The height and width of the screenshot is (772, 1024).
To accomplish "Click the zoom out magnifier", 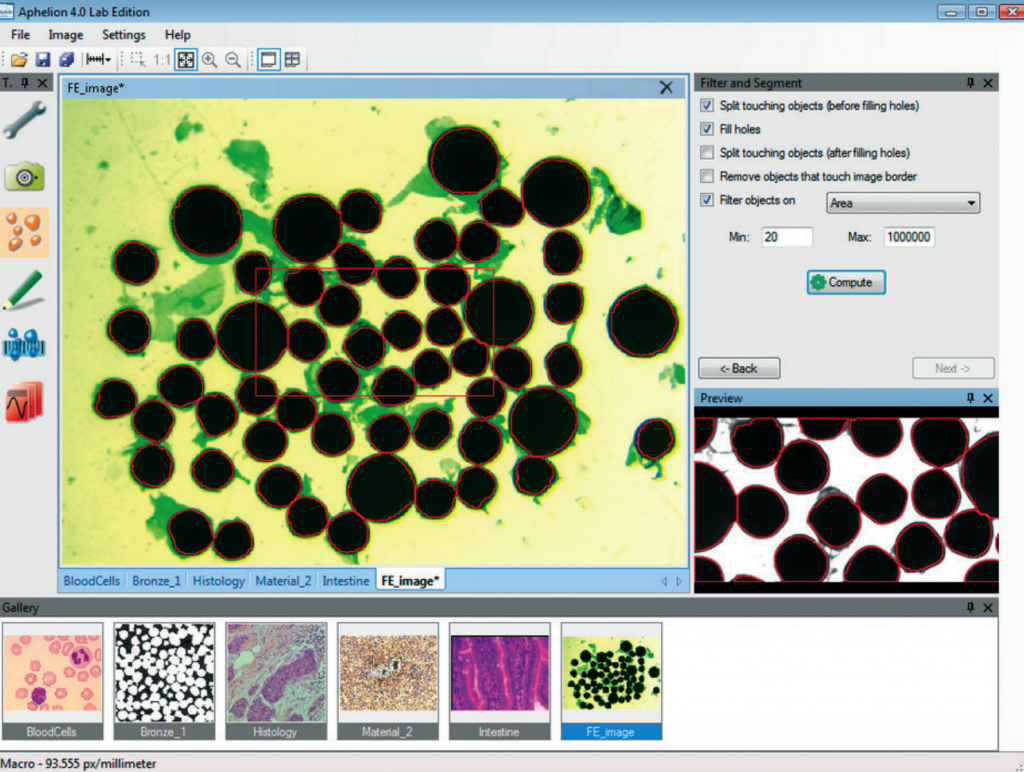I will [x=232, y=60].
